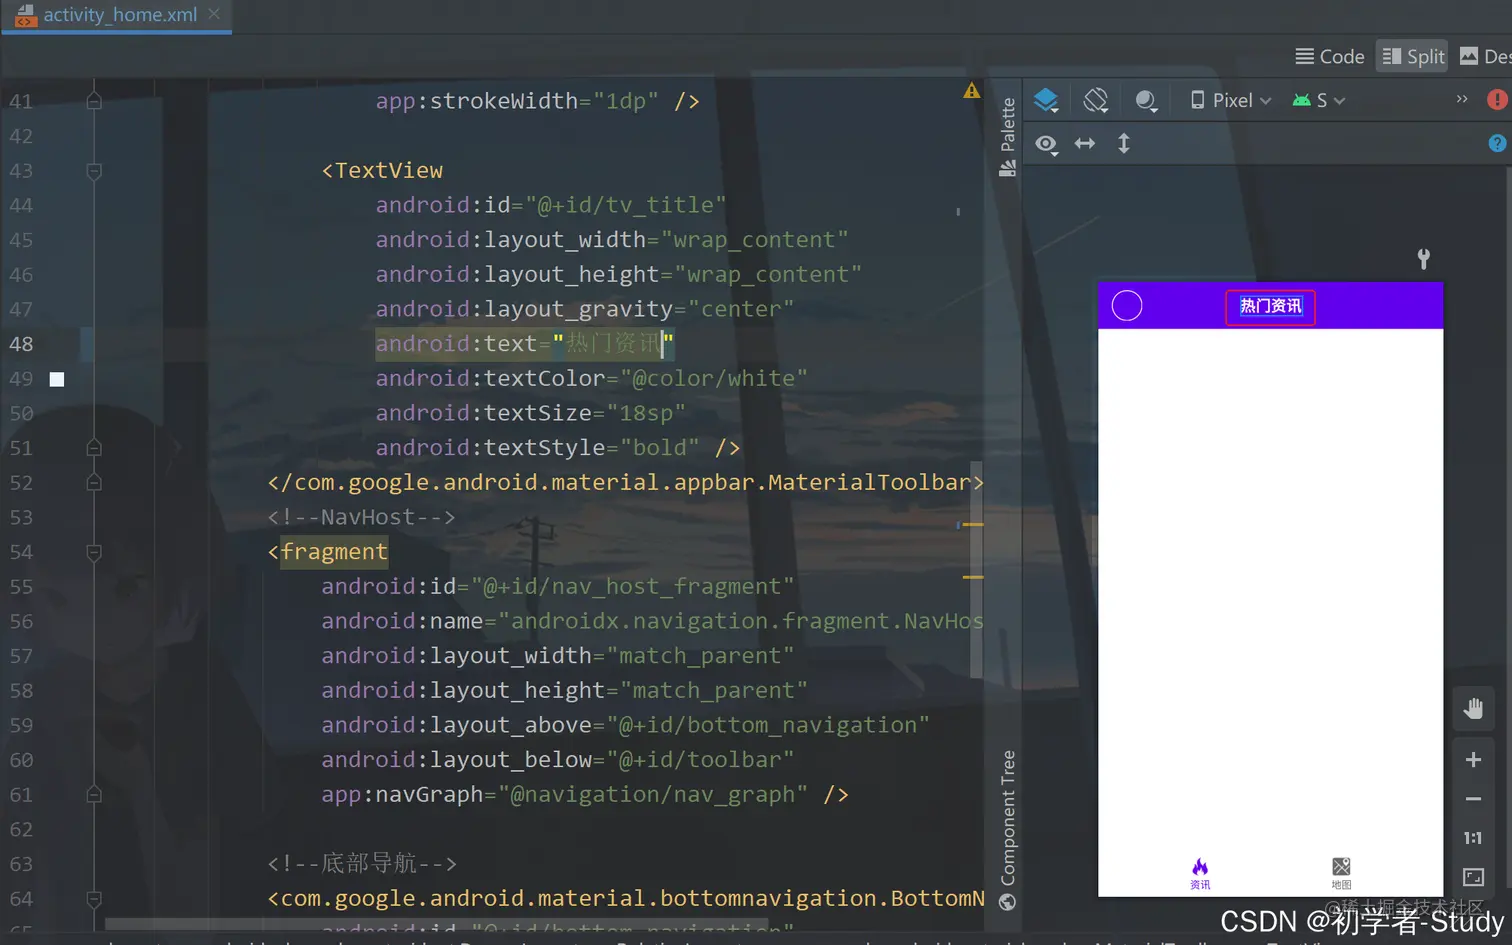Open the view options eye icon

point(1046,144)
